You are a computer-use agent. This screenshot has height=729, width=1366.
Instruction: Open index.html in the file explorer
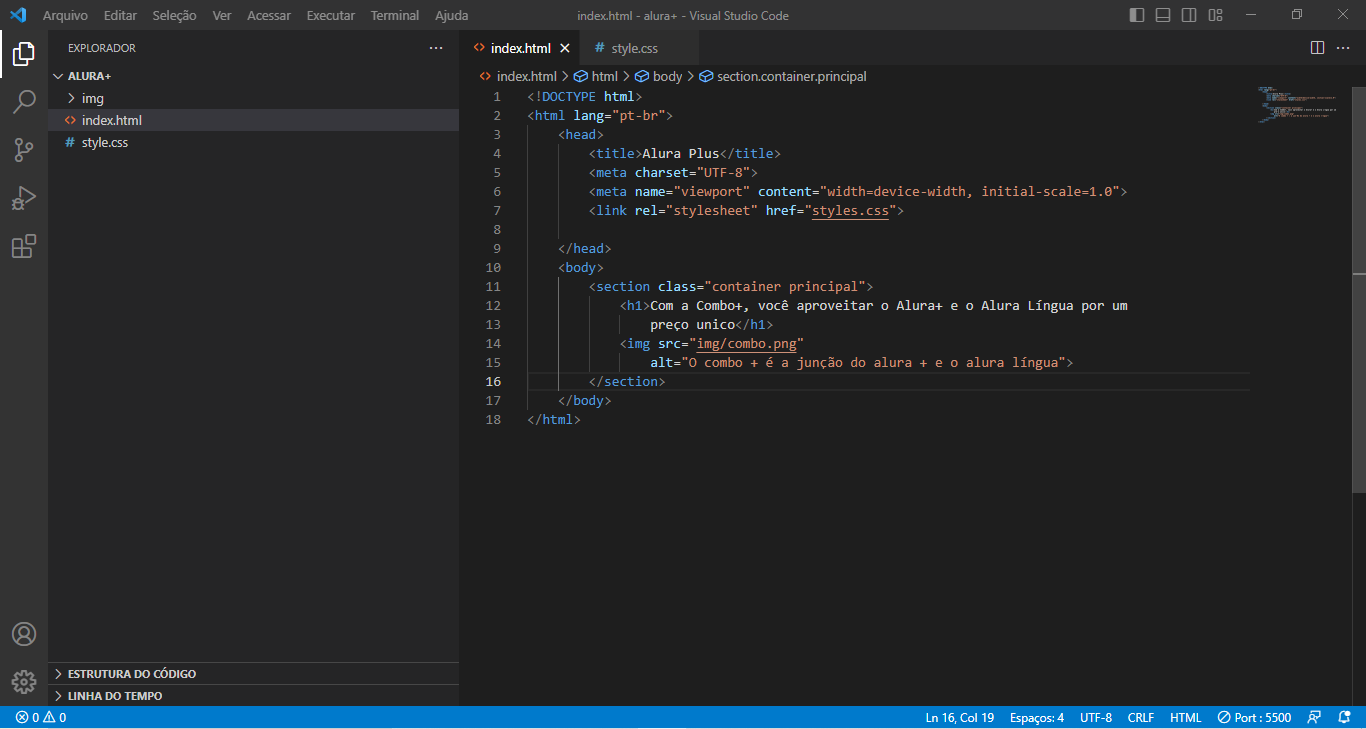point(254,120)
